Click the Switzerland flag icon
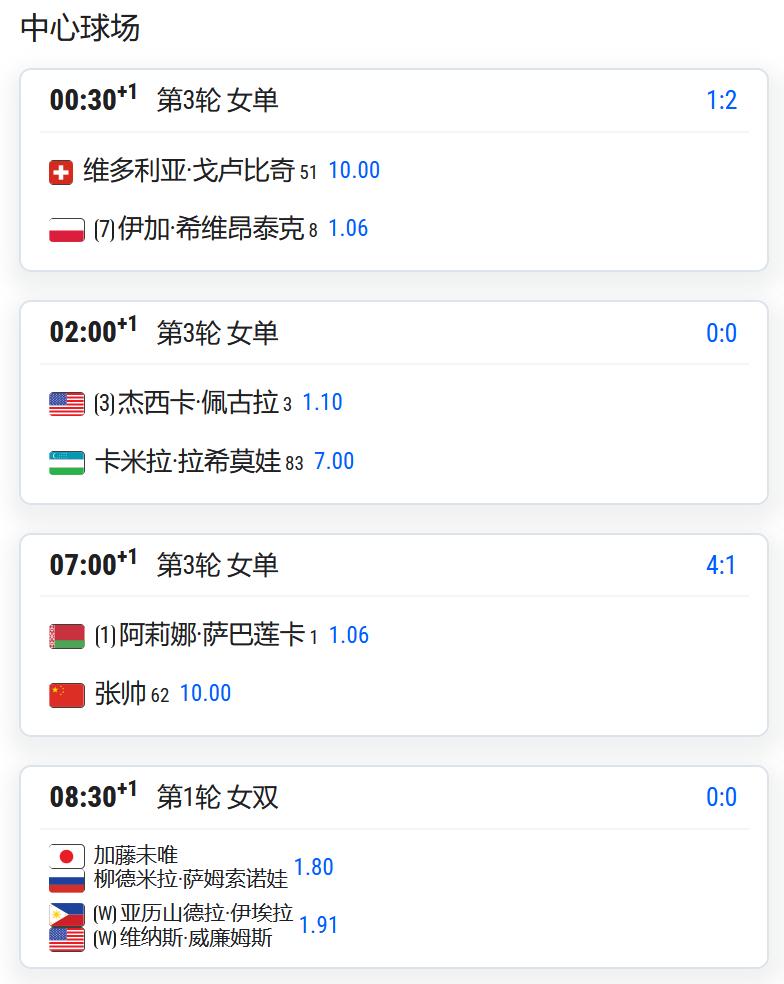The height and width of the screenshot is (984, 784). click(61, 172)
